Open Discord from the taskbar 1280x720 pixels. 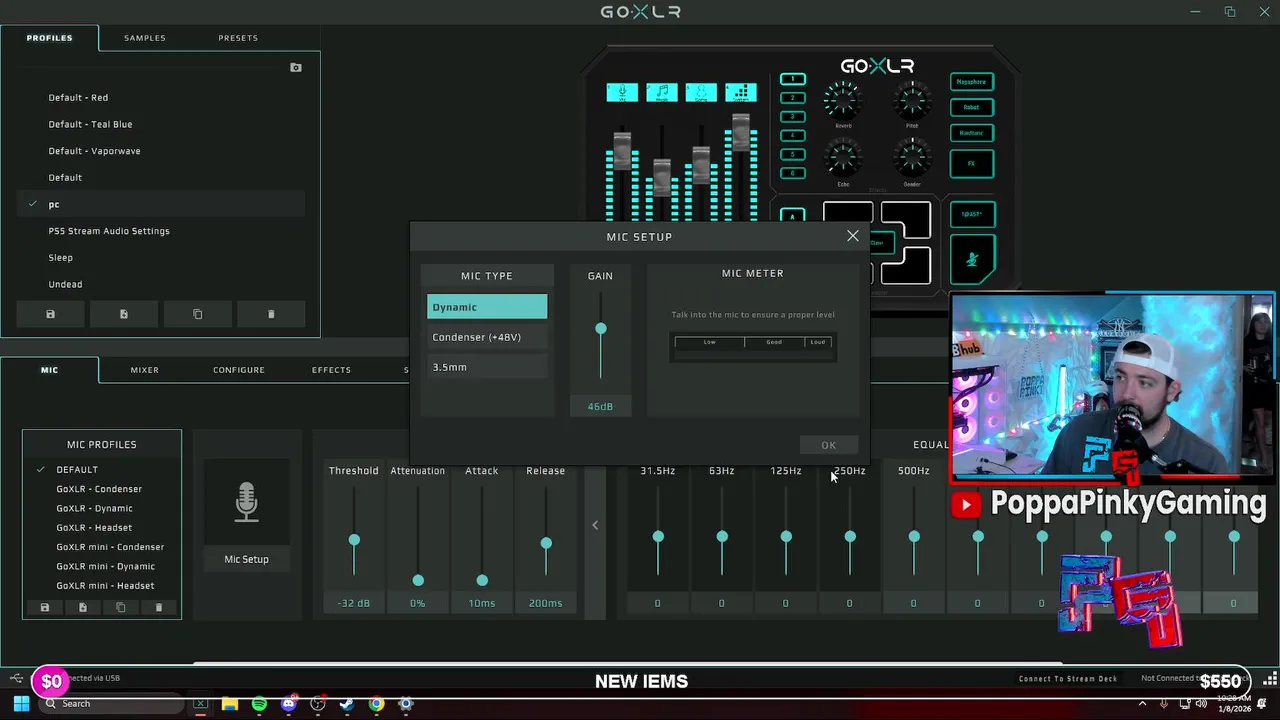pos(289,704)
